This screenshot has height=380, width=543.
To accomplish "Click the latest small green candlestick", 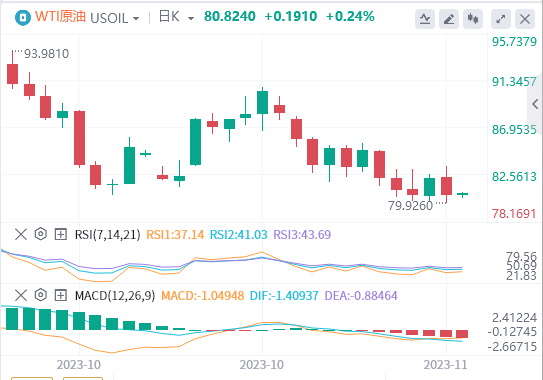I will pyautogui.click(x=462, y=194).
